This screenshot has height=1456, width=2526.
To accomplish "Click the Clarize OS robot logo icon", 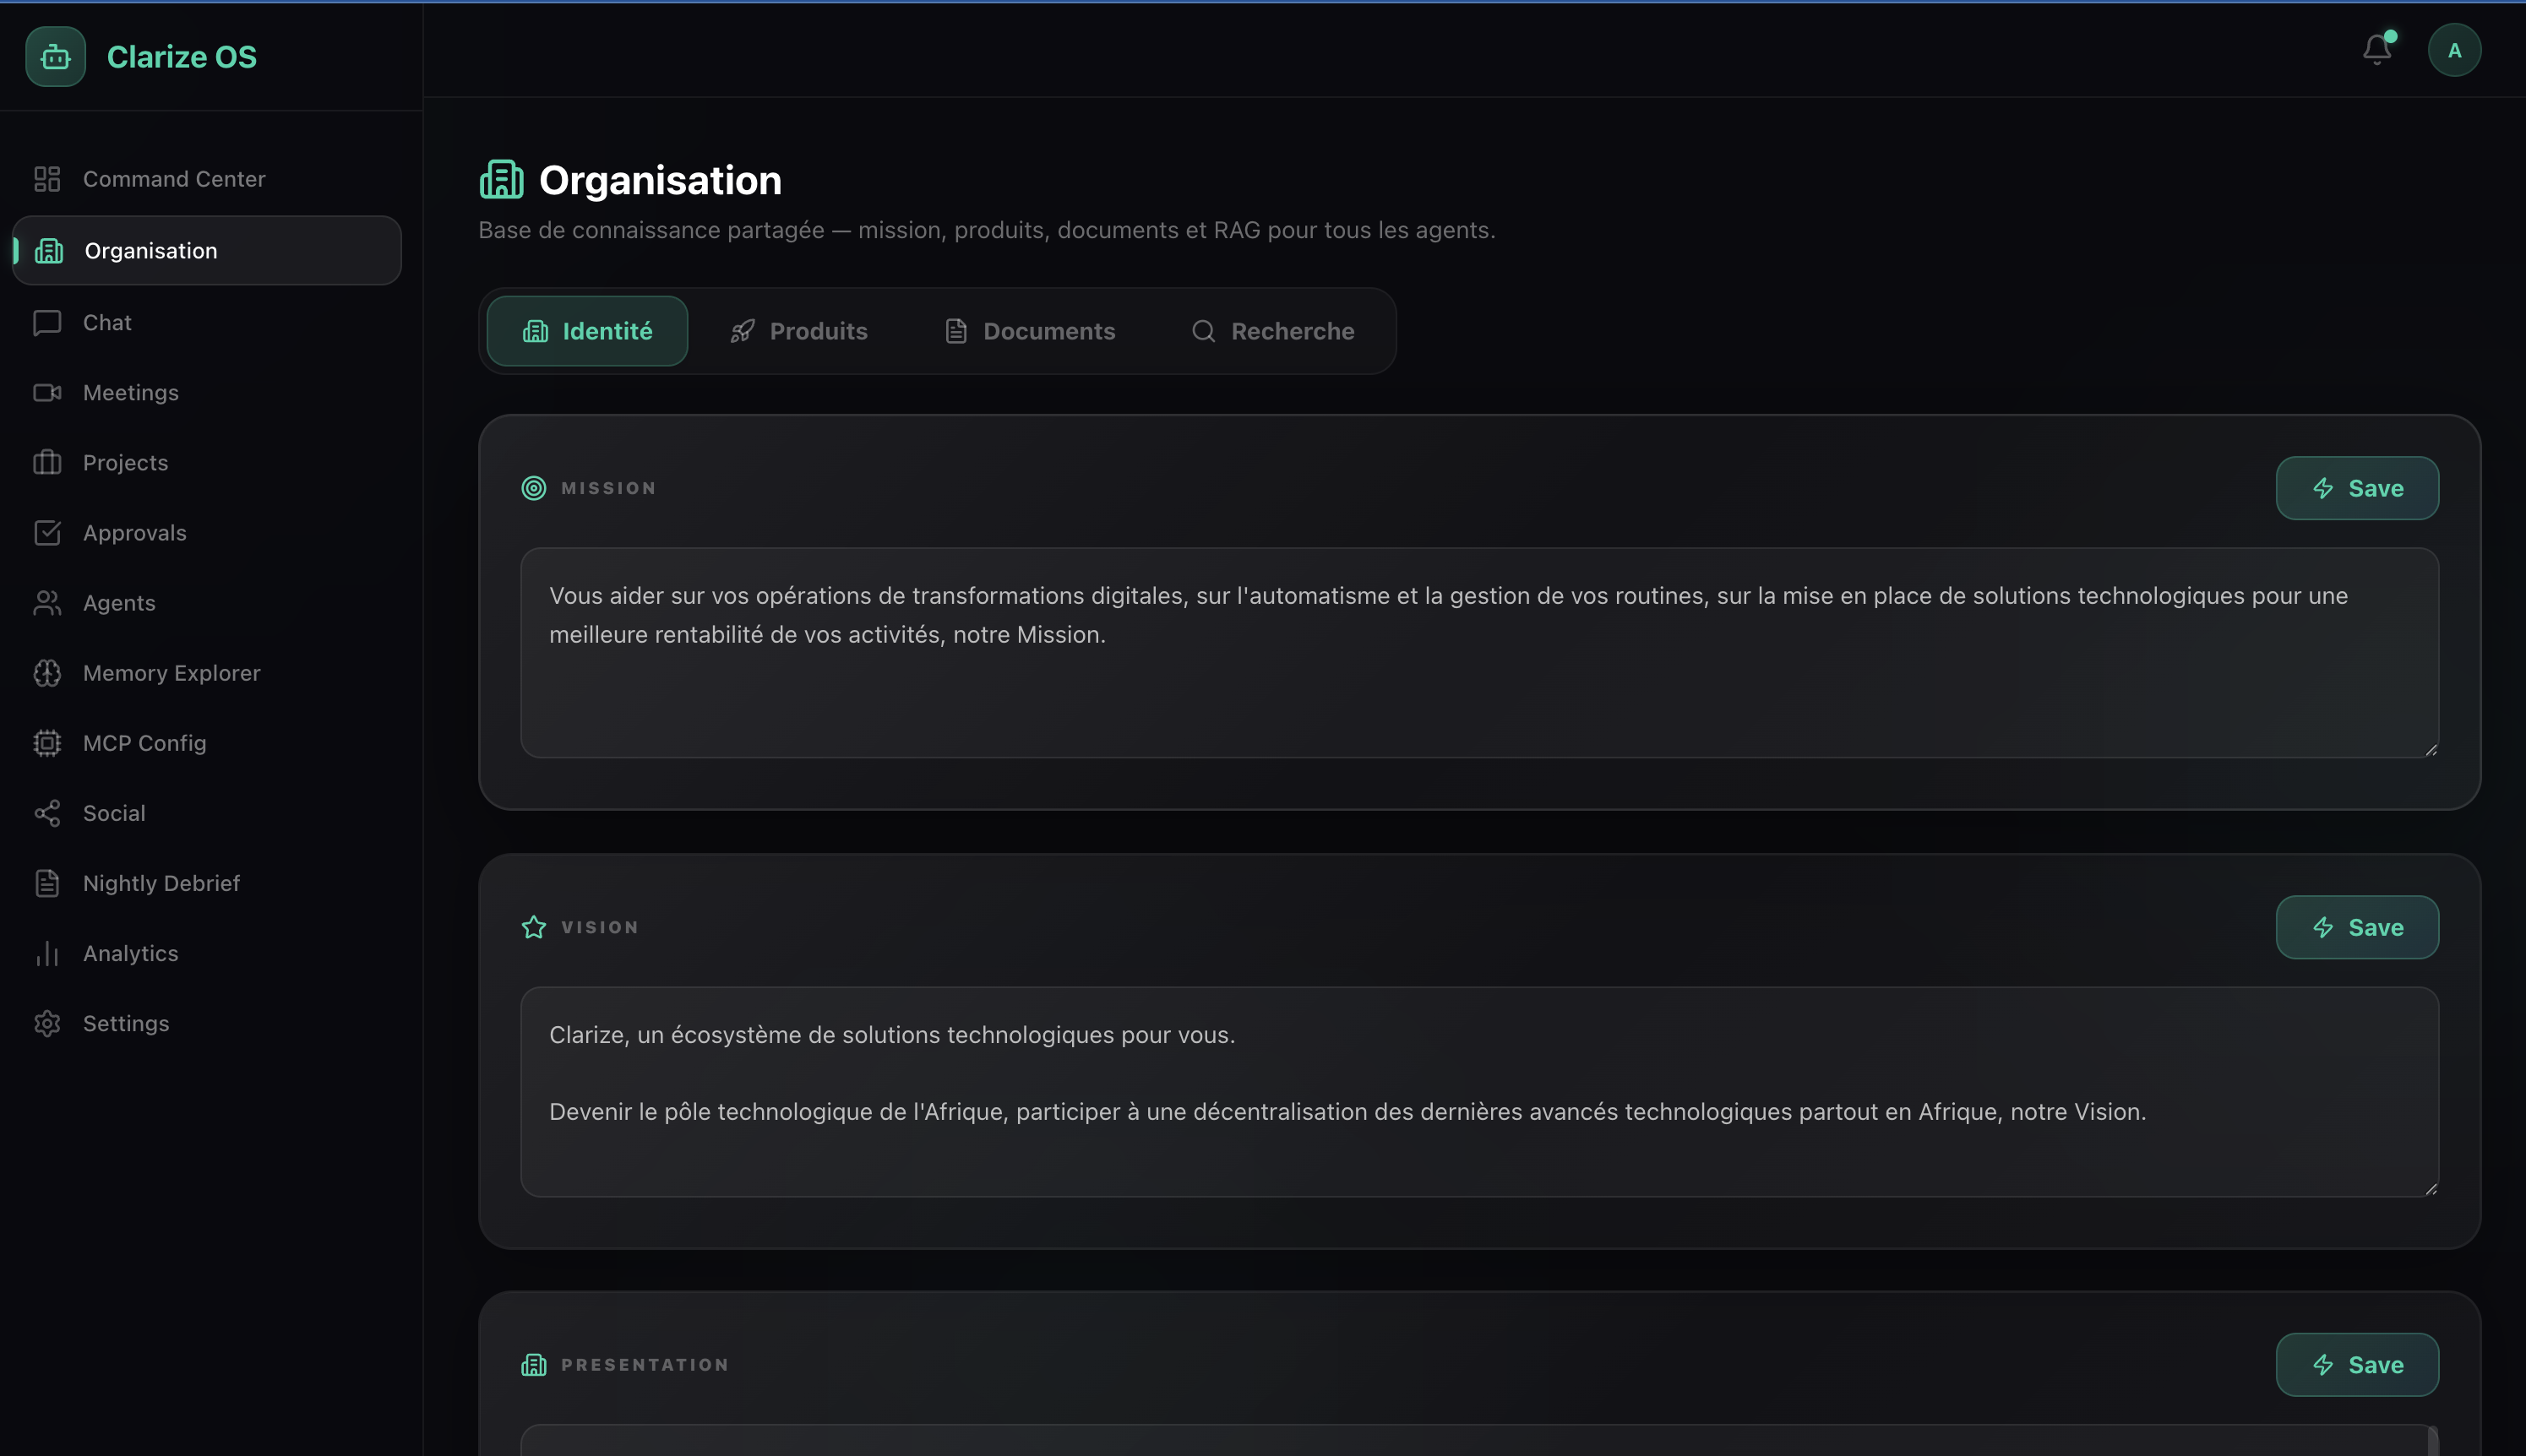I will 55,57.
